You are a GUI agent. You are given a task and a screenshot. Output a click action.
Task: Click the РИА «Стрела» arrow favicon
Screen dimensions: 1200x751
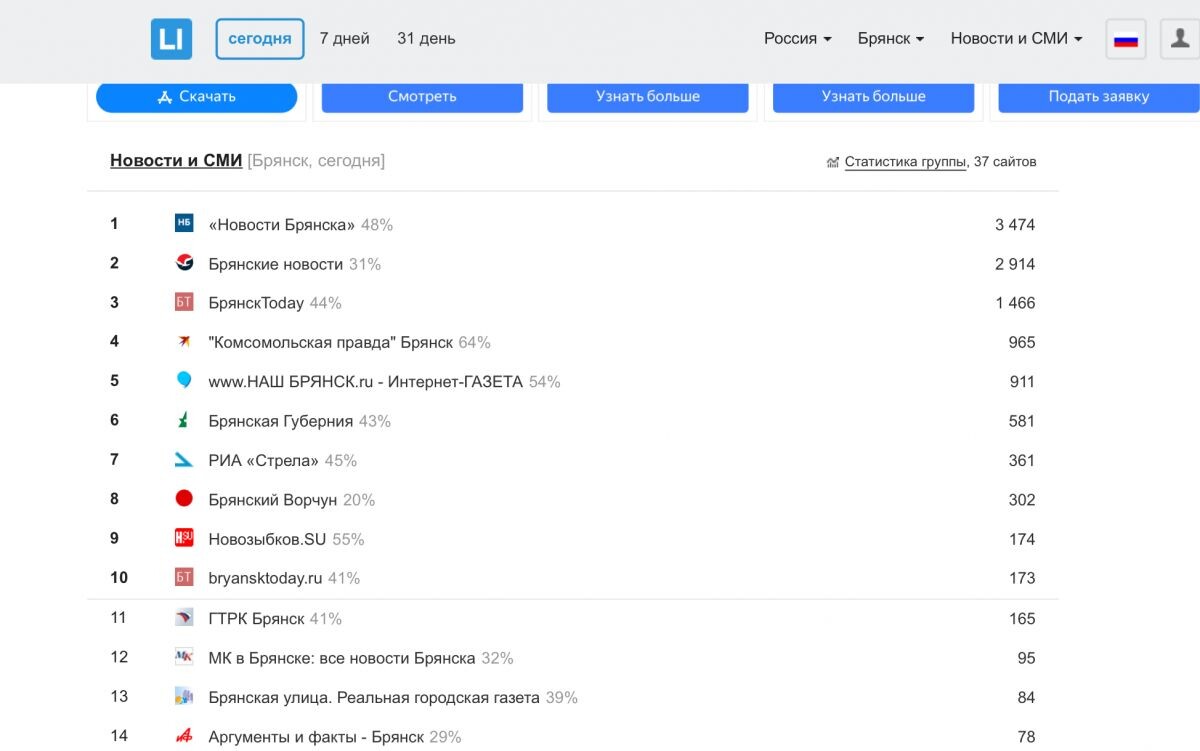[184, 460]
